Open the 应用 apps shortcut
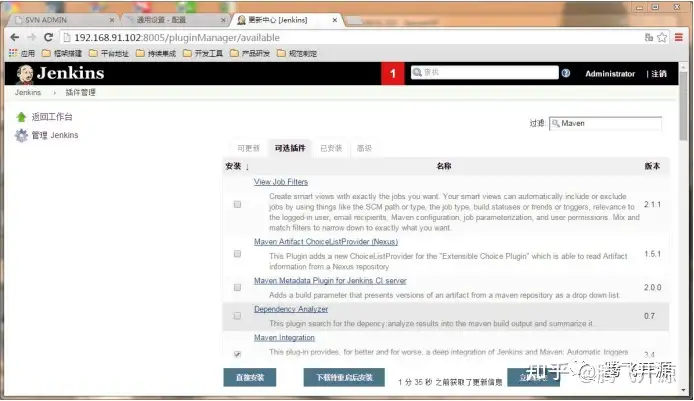The width and height of the screenshot is (694, 401). tap(22, 53)
